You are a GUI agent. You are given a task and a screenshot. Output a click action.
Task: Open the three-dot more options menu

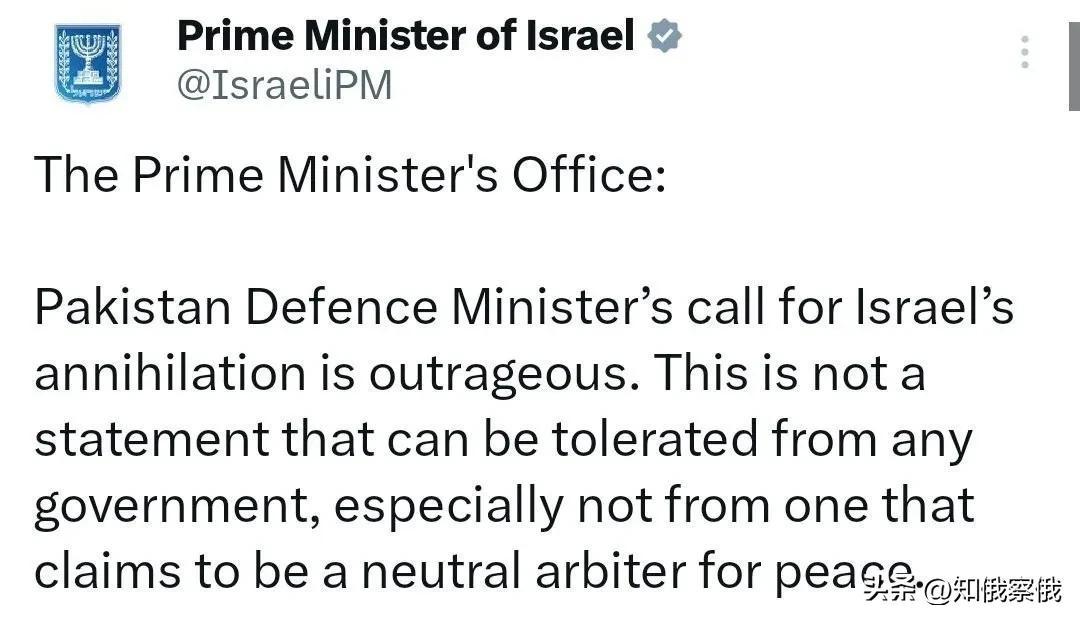(x=1025, y=52)
